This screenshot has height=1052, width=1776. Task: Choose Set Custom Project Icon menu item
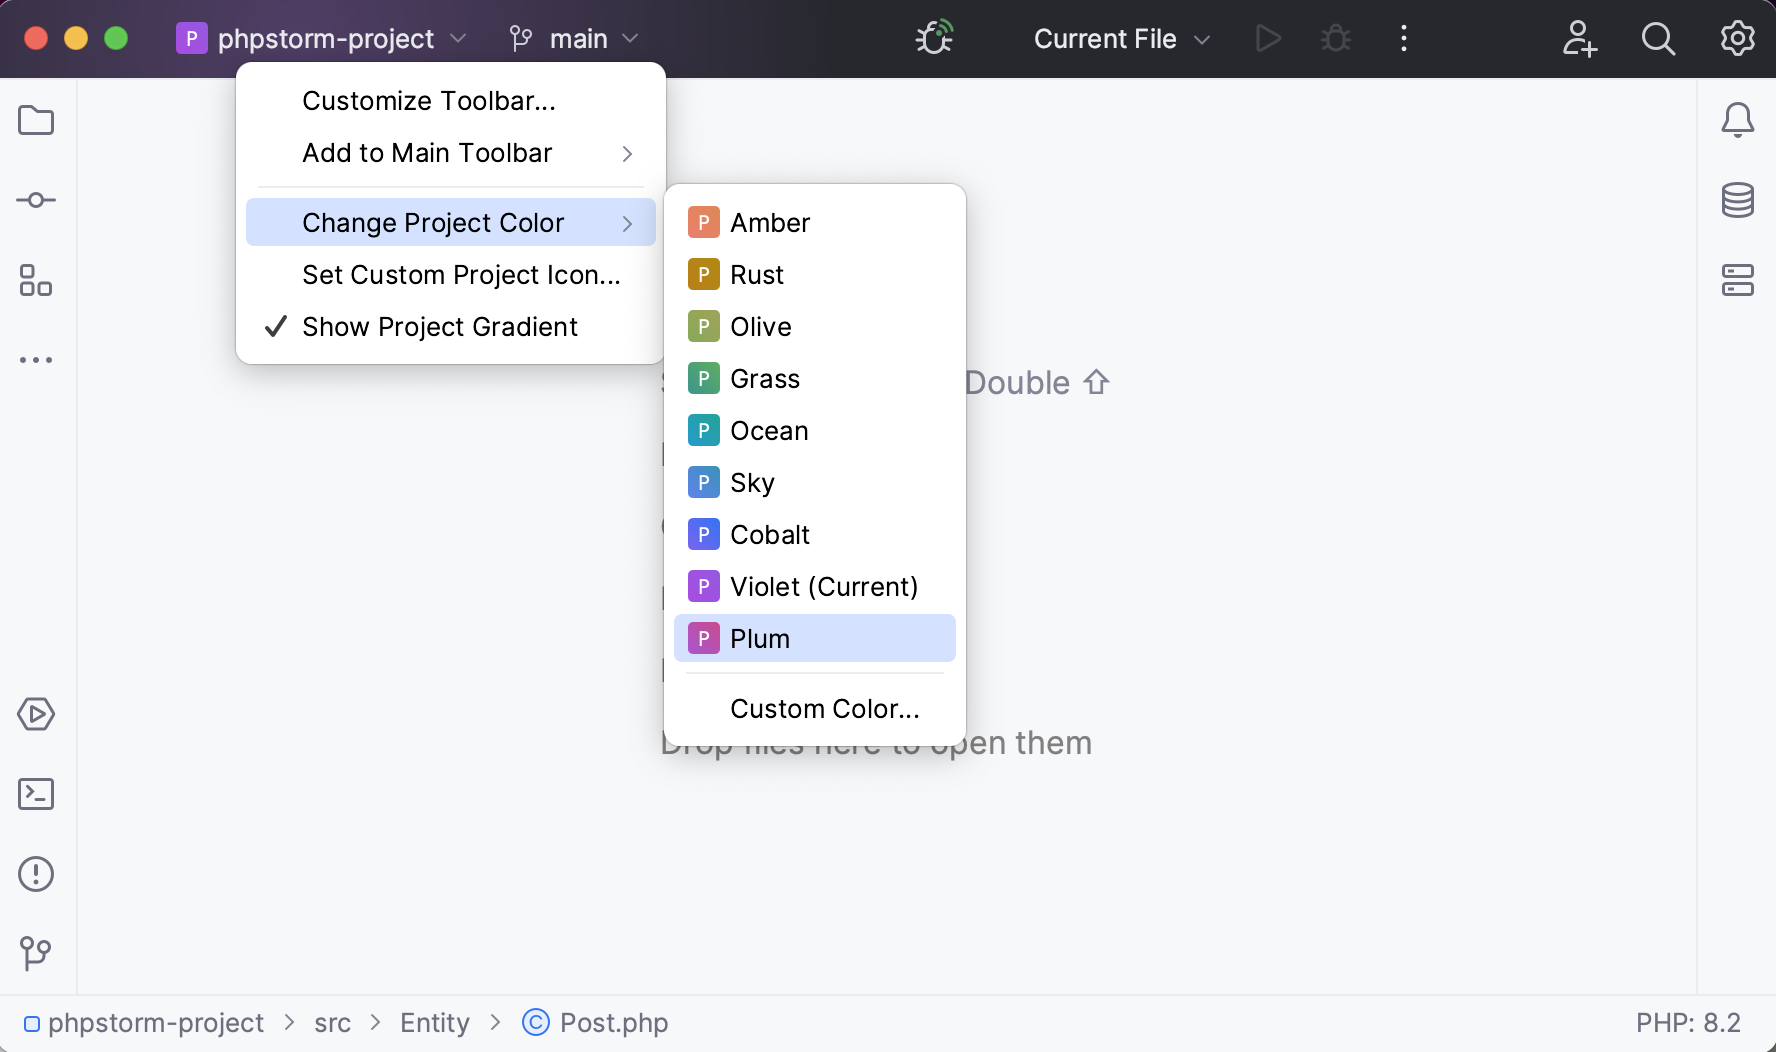point(461,274)
